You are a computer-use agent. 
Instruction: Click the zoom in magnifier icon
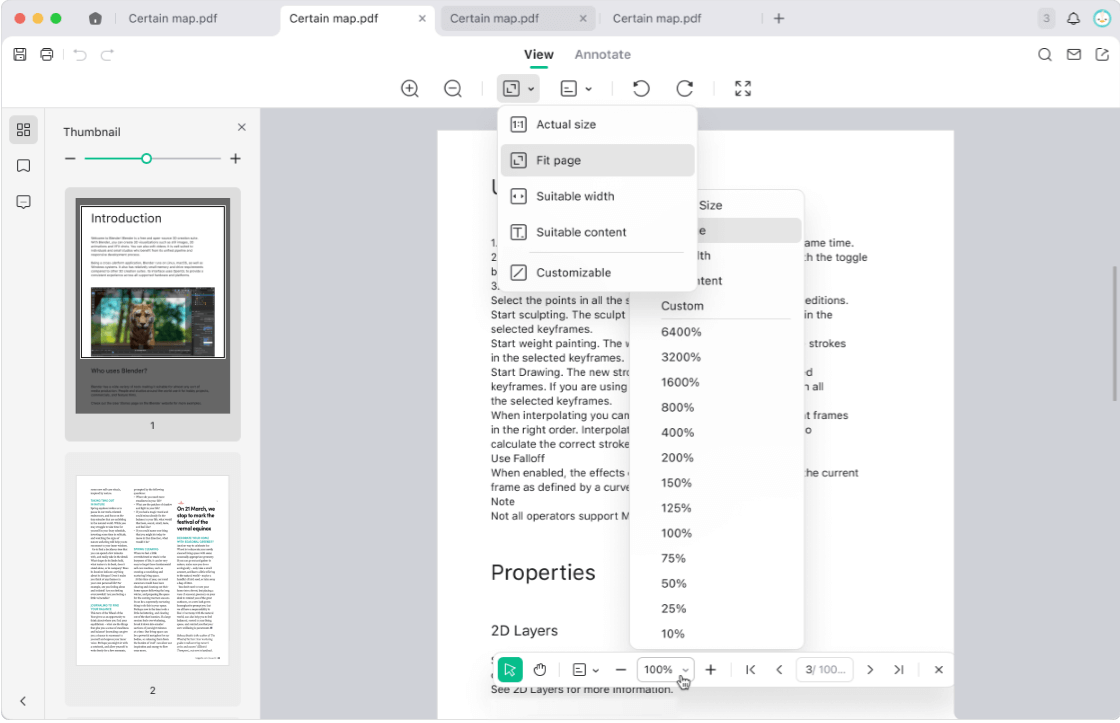[x=410, y=89]
